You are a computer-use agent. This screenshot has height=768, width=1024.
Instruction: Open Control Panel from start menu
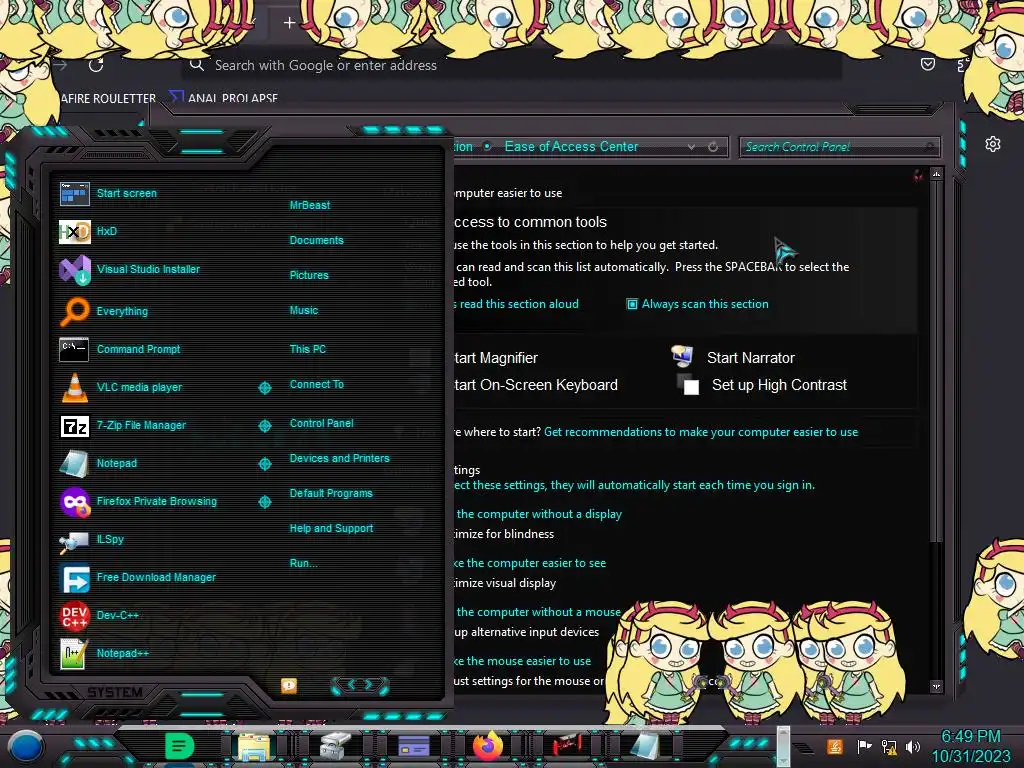click(321, 423)
